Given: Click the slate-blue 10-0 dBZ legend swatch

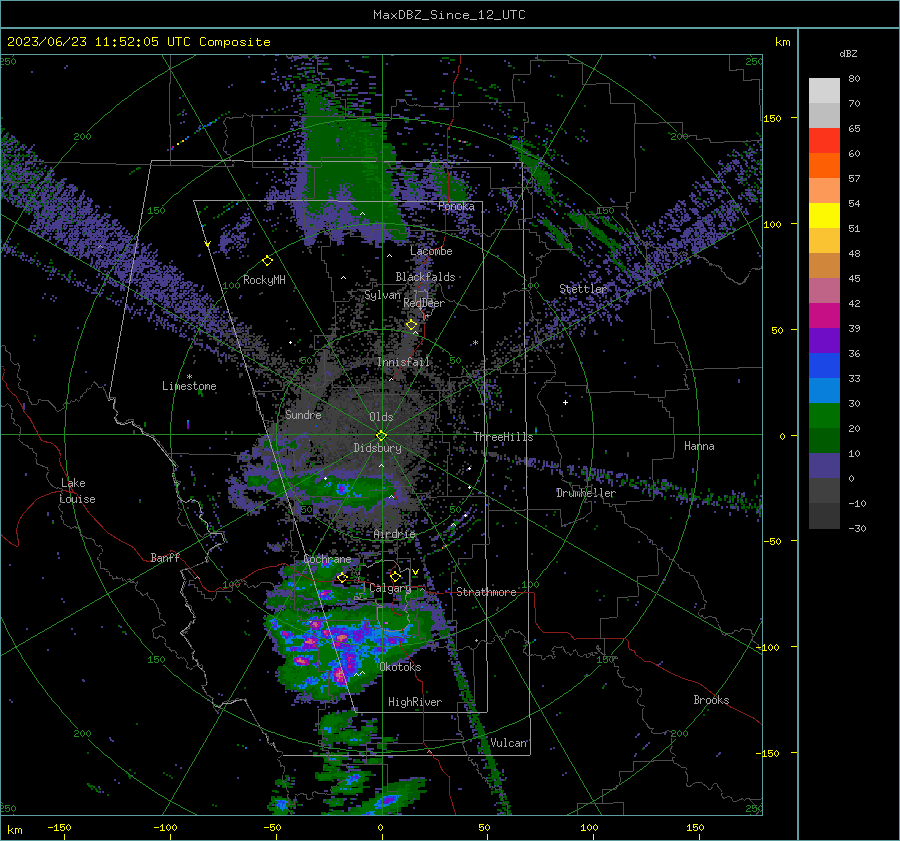Looking at the screenshot, I should coord(824,466).
